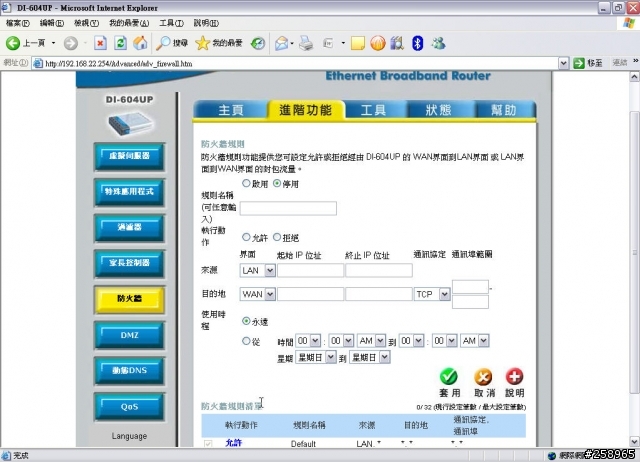Print the page using printer icon
The image size is (640, 462).
pyautogui.click(x=306, y=43)
